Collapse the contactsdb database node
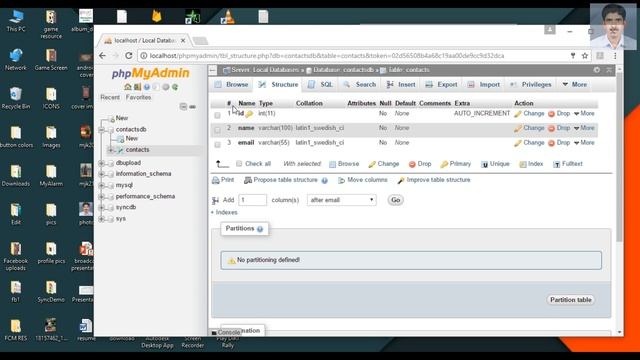The height and width of the screenshot is (360, 640). click(102, 129)
